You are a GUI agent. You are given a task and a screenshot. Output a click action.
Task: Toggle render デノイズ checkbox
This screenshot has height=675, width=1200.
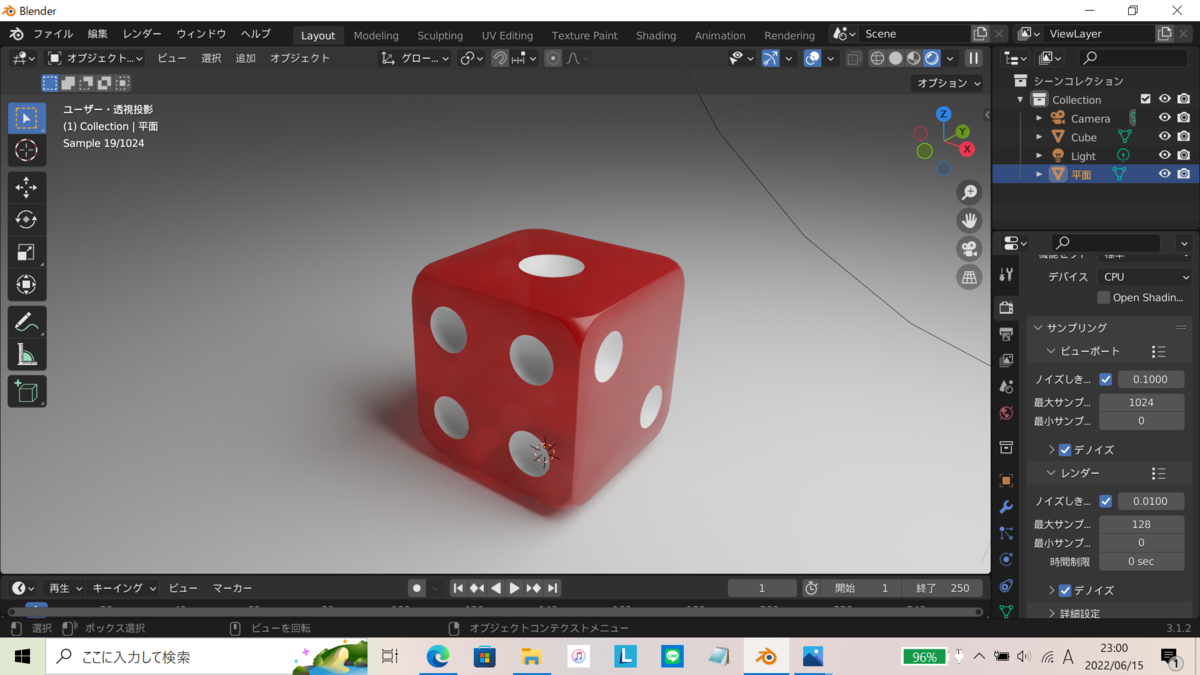(1065, 591)
